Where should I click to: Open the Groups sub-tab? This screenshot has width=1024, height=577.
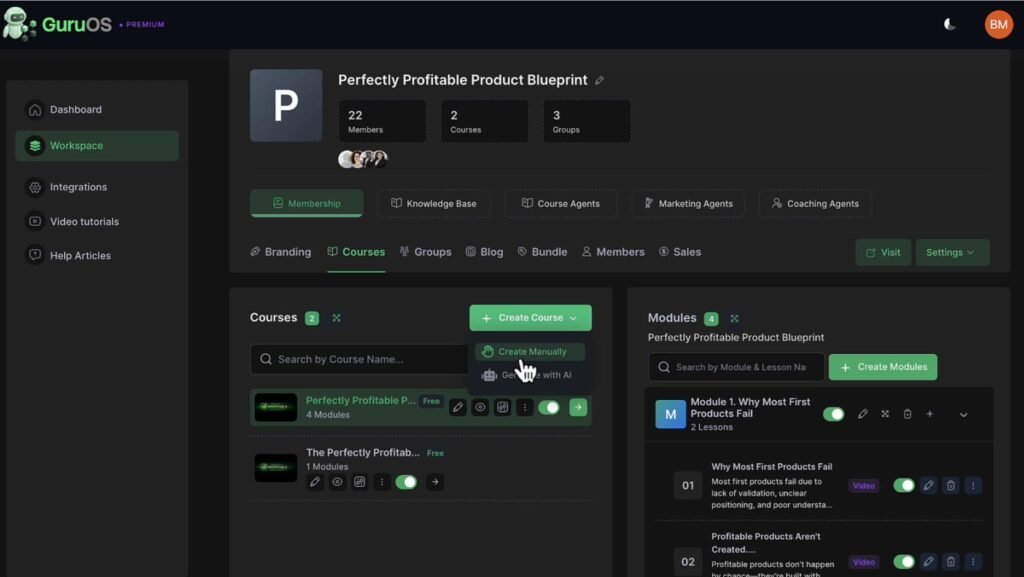pyautogui.click(x=426, y=252)
